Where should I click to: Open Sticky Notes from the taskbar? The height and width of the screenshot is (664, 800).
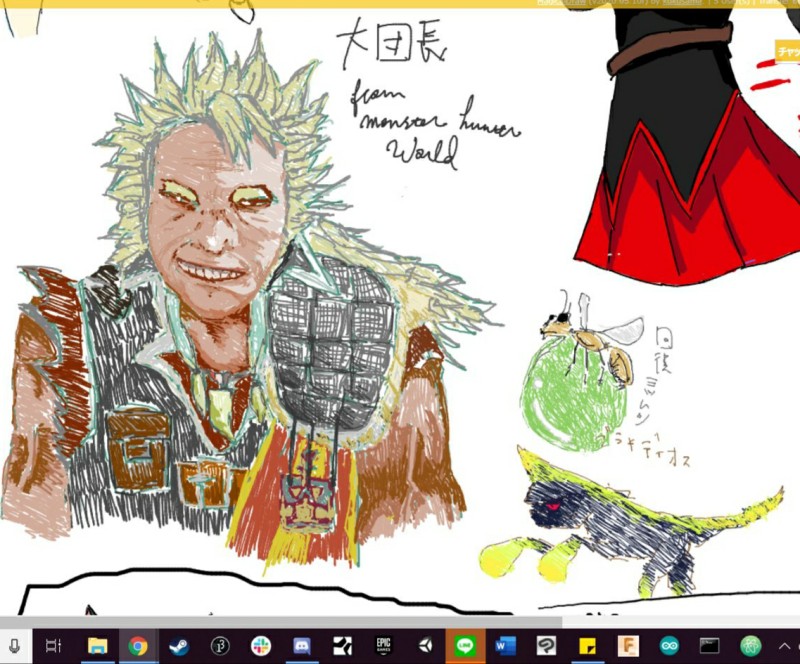pyautogui.click(x=587, y=646)
